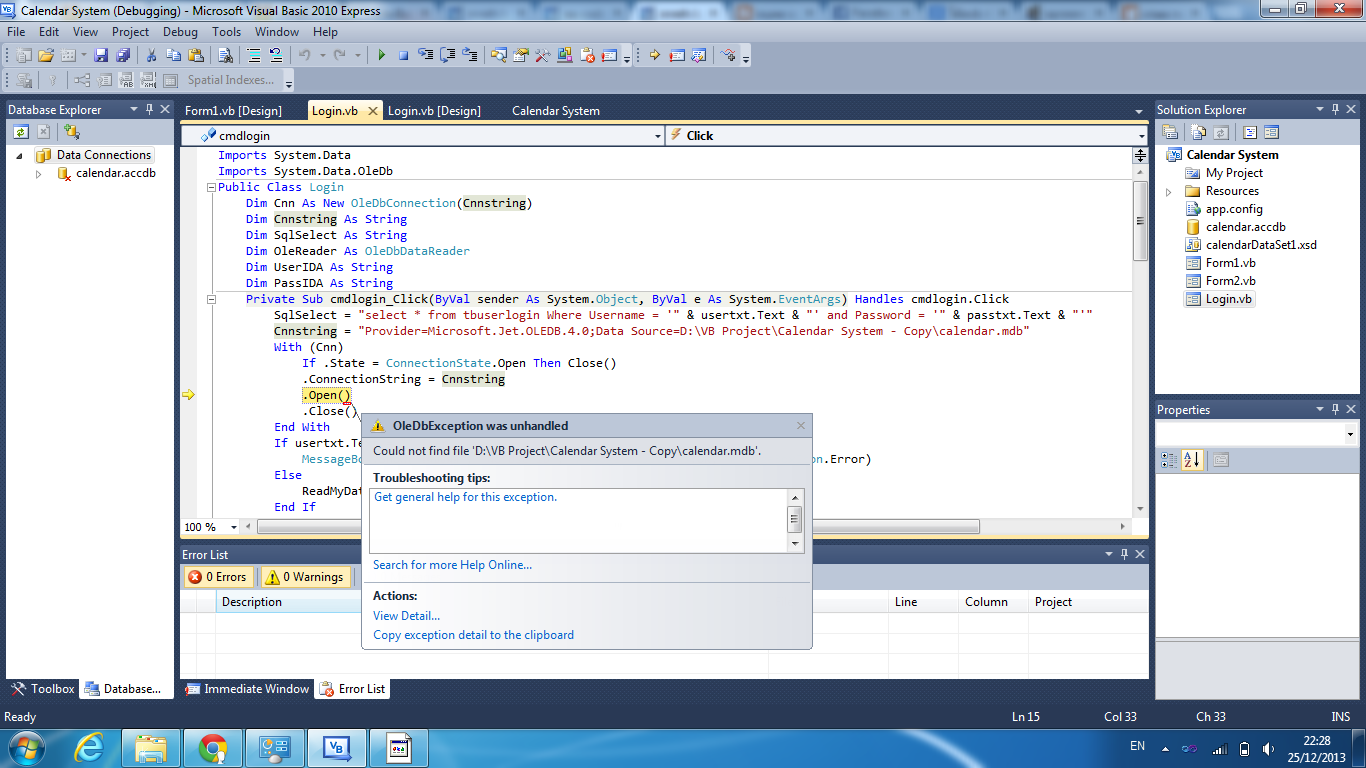Click the code editor vertical scrollbar thumb
Image resolution: width=1366 pixels, height=768 pixels.
click(1140, 220)
